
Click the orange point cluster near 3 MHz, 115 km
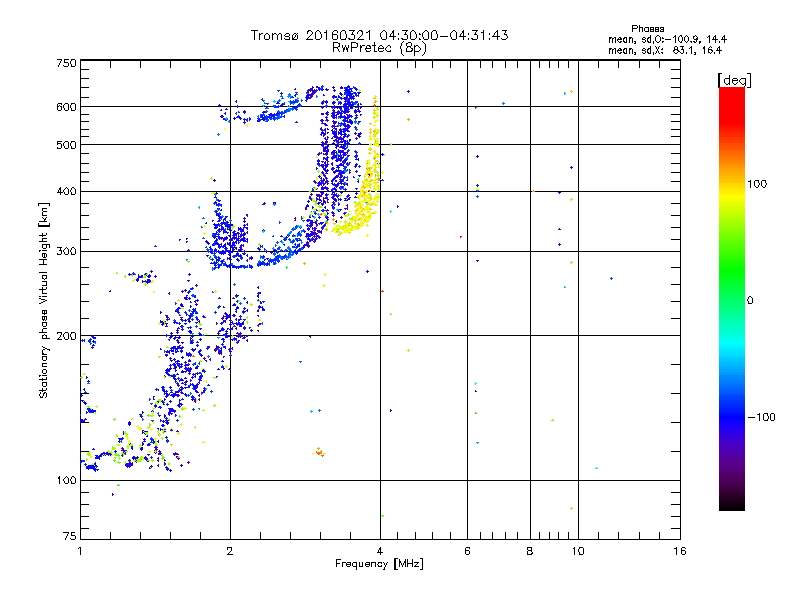[319, 452]
